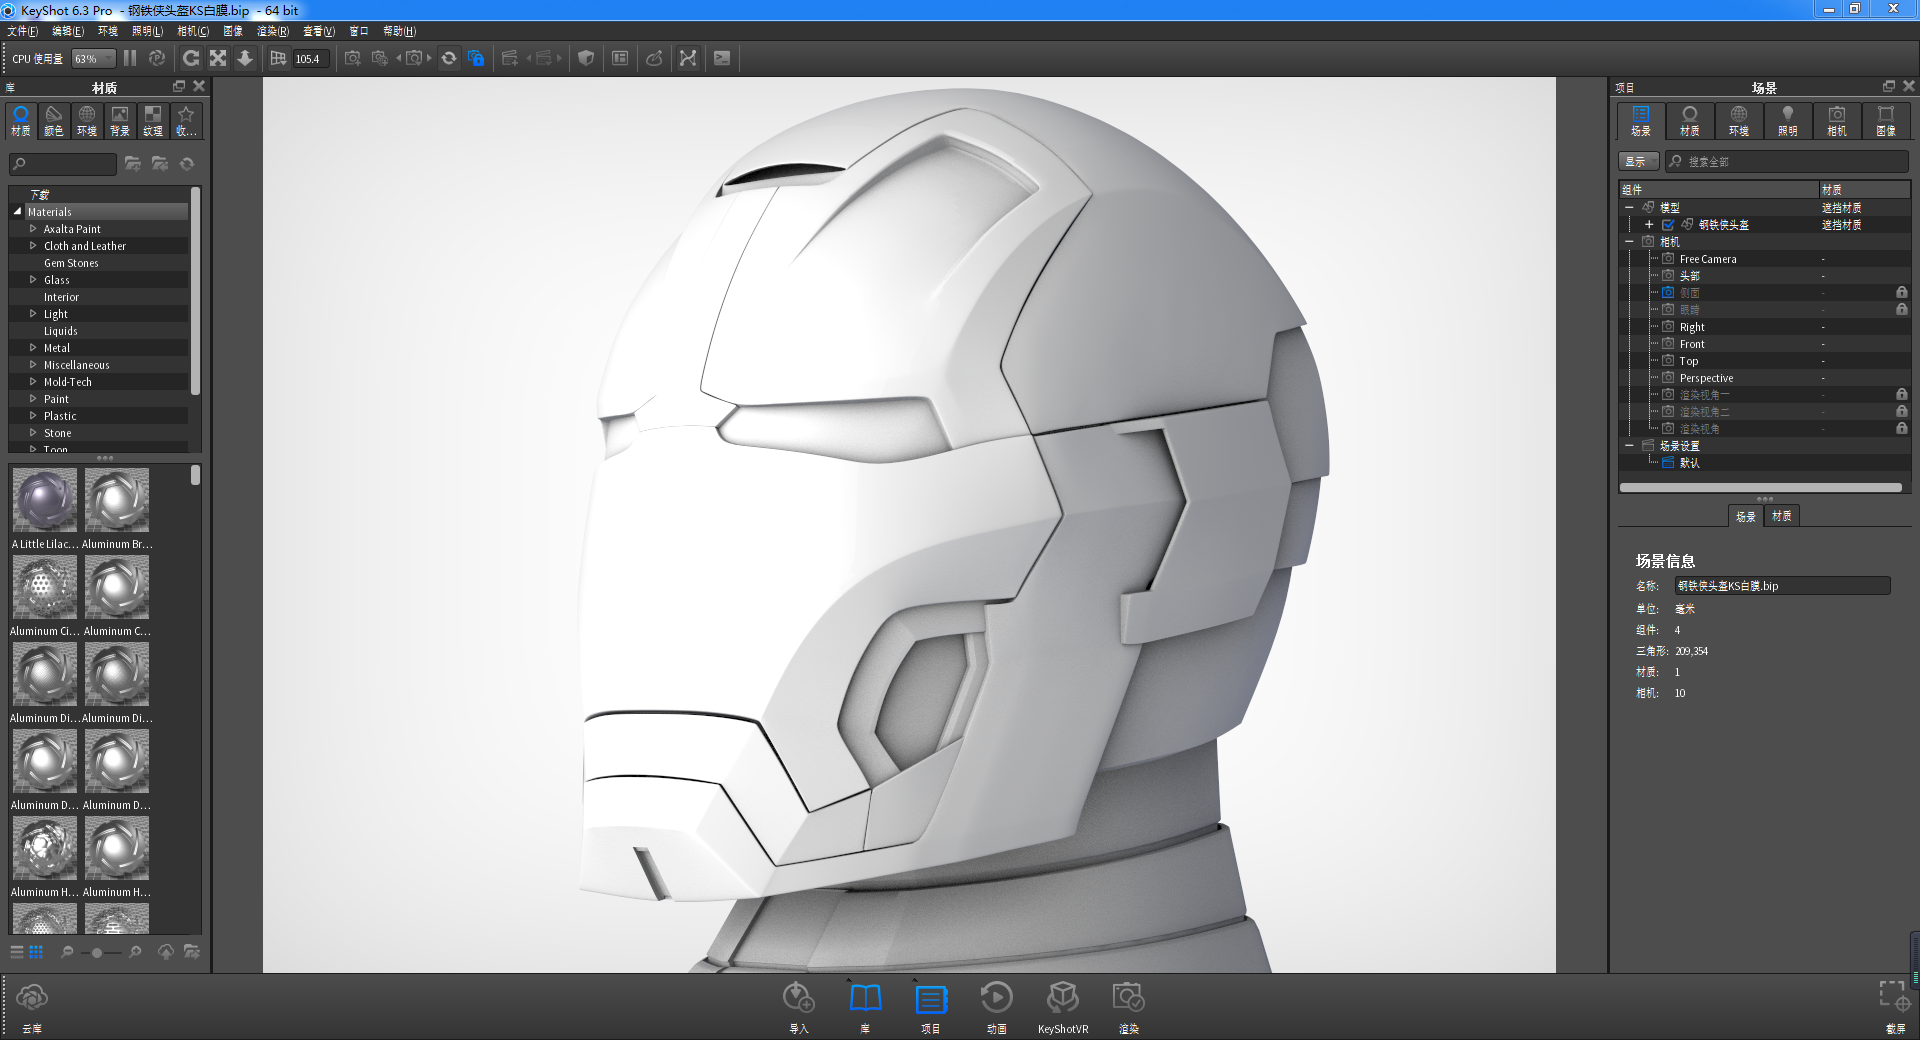Select the 纹理 textures icon in library panel
1920x1040 pixels.
coord(153,120)
